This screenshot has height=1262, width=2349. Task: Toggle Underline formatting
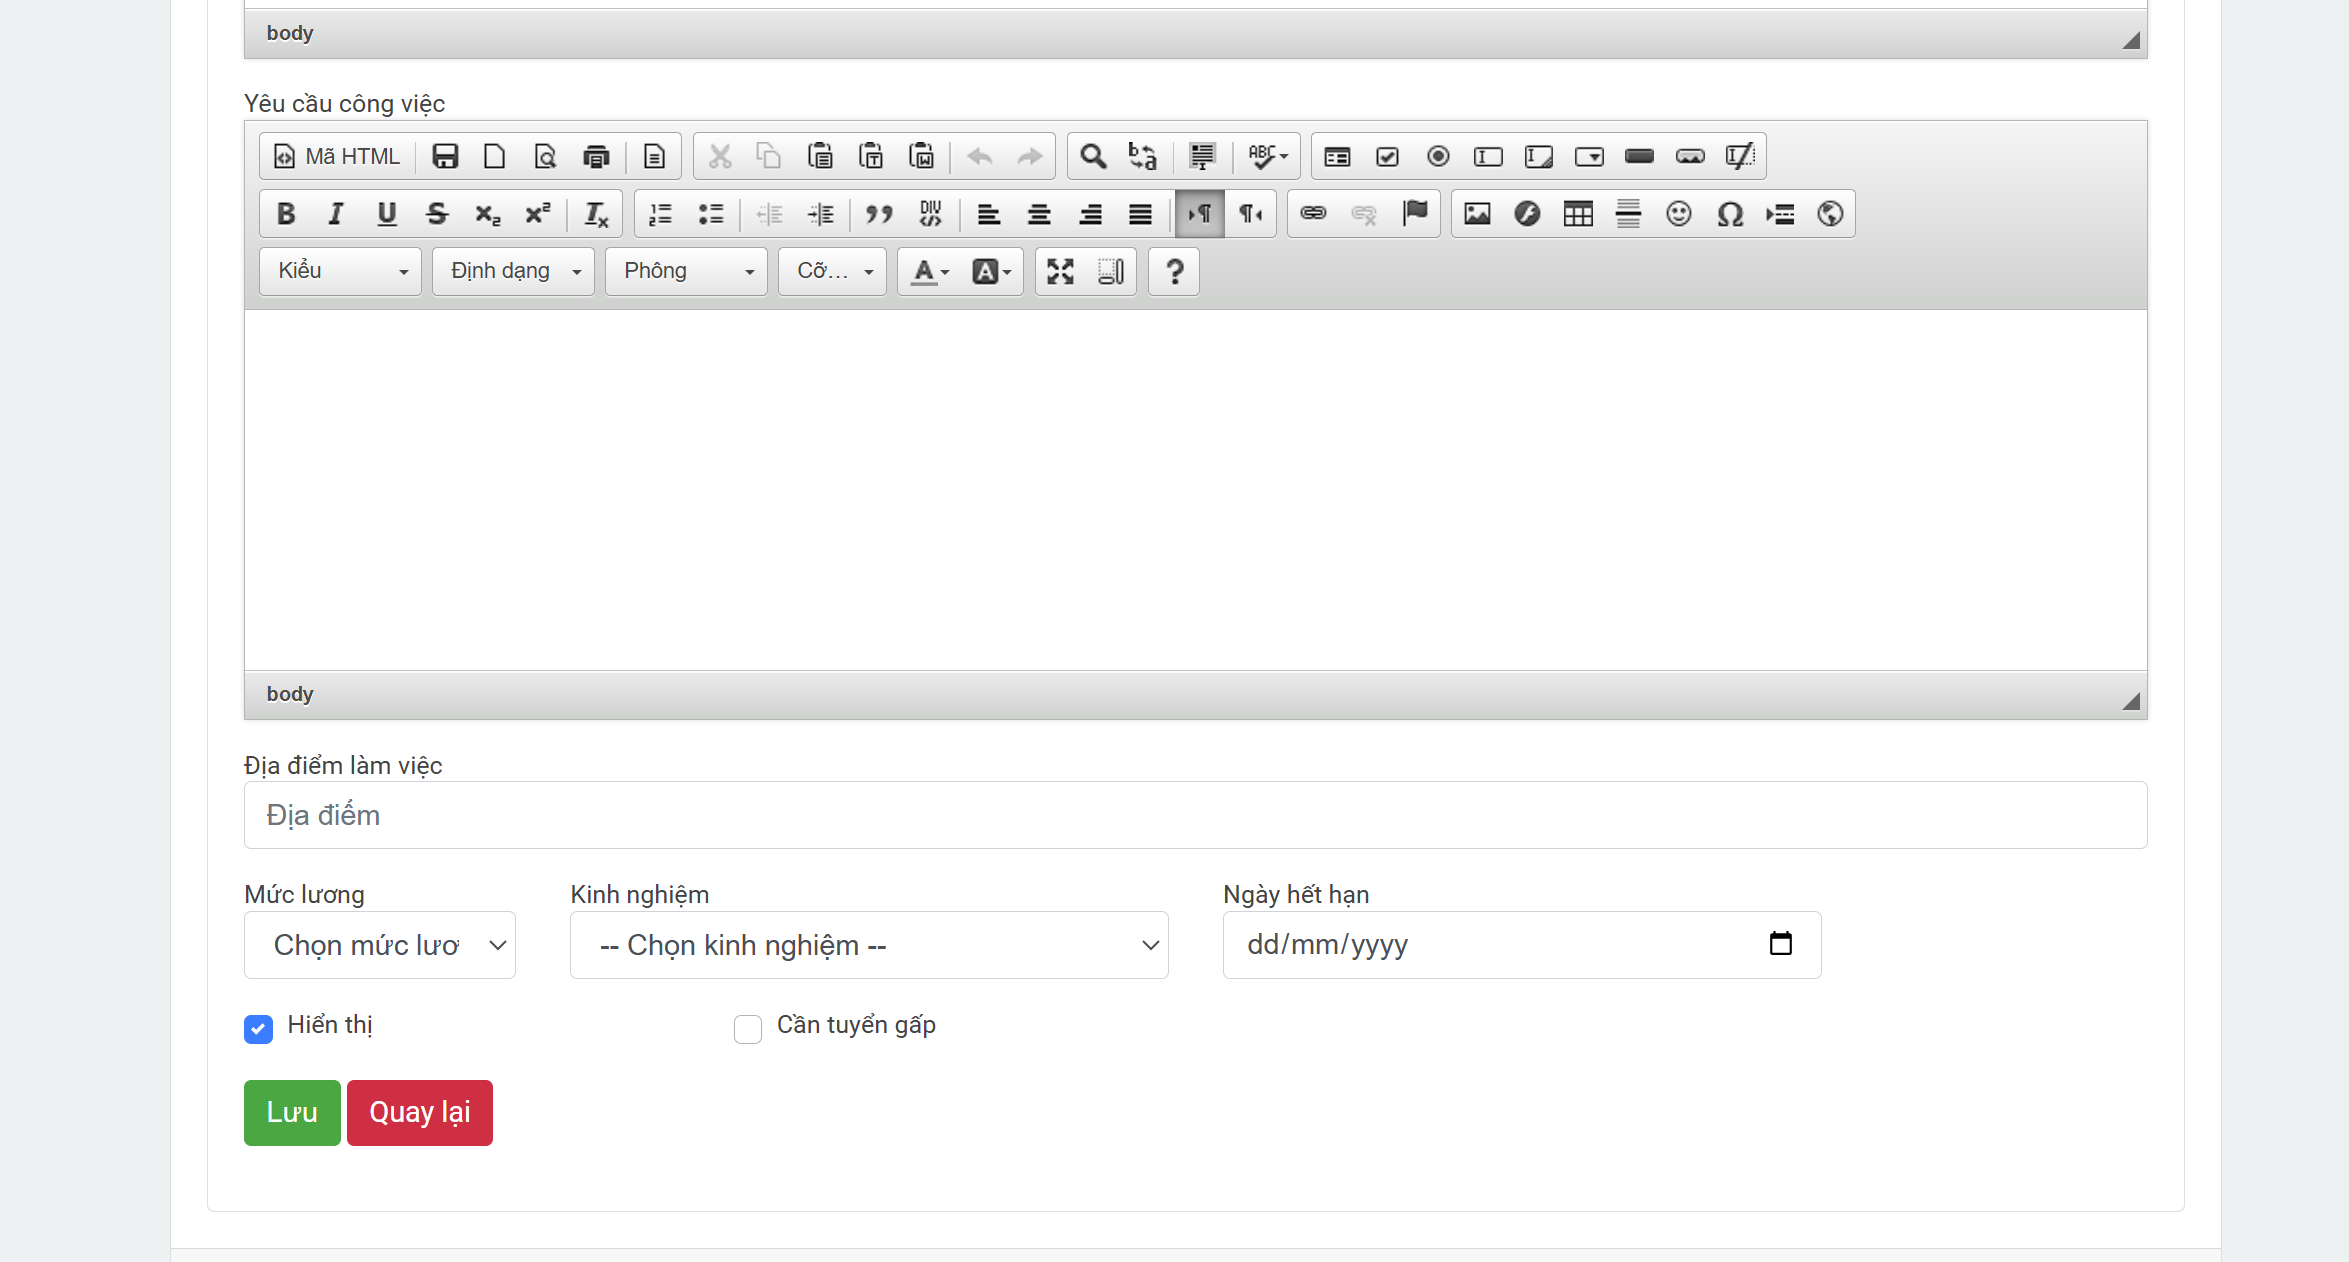(387, 214)
